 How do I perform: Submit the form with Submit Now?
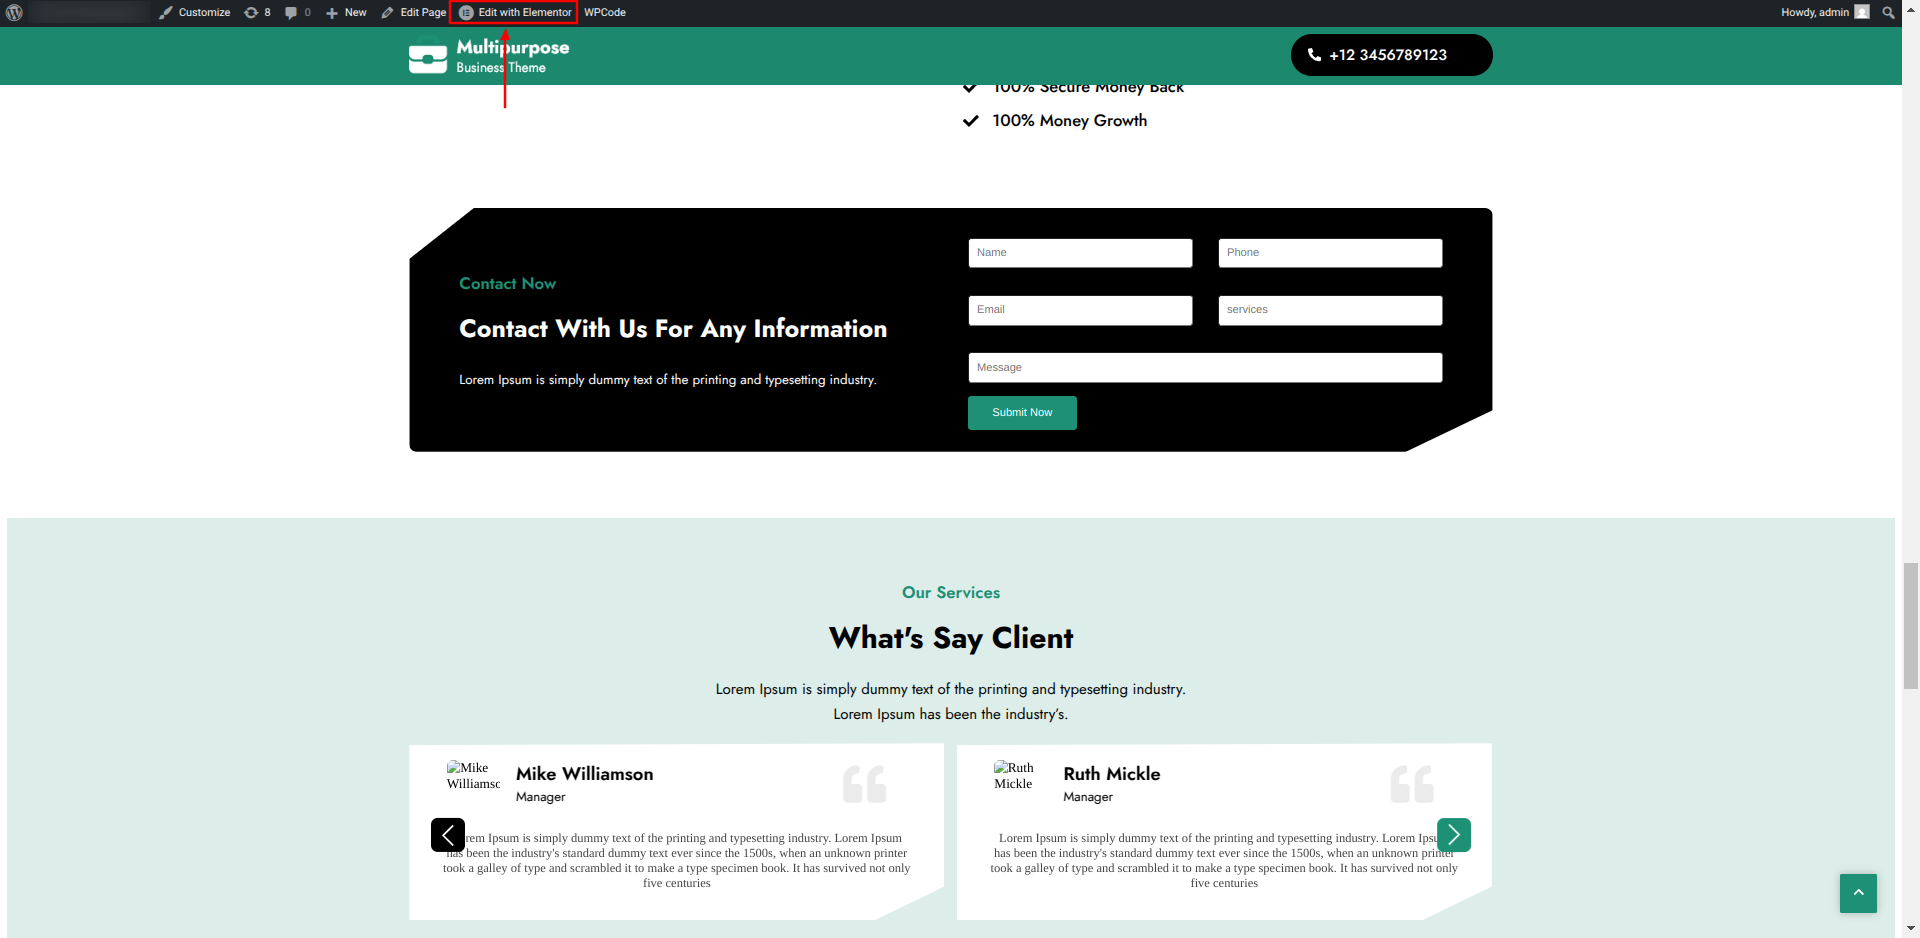click(1022, 413)
